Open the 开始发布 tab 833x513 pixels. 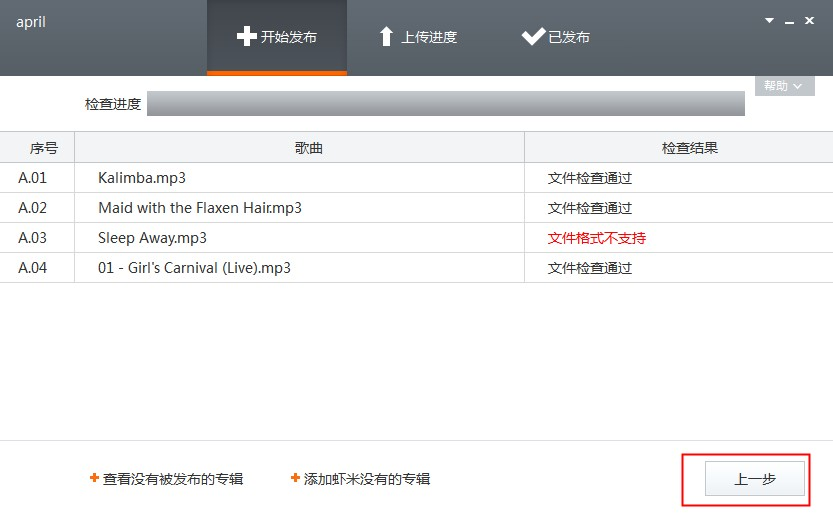pos(277,37)
